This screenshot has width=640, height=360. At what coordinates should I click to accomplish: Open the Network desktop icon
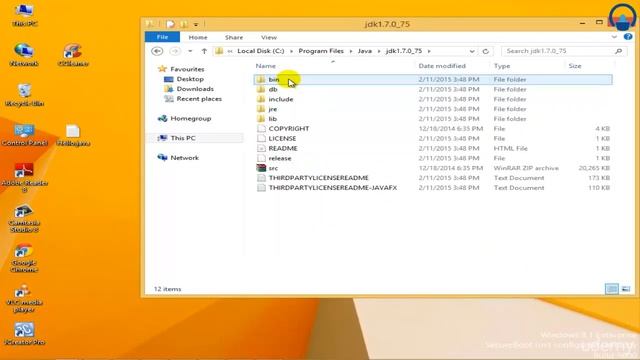[24, 55]
